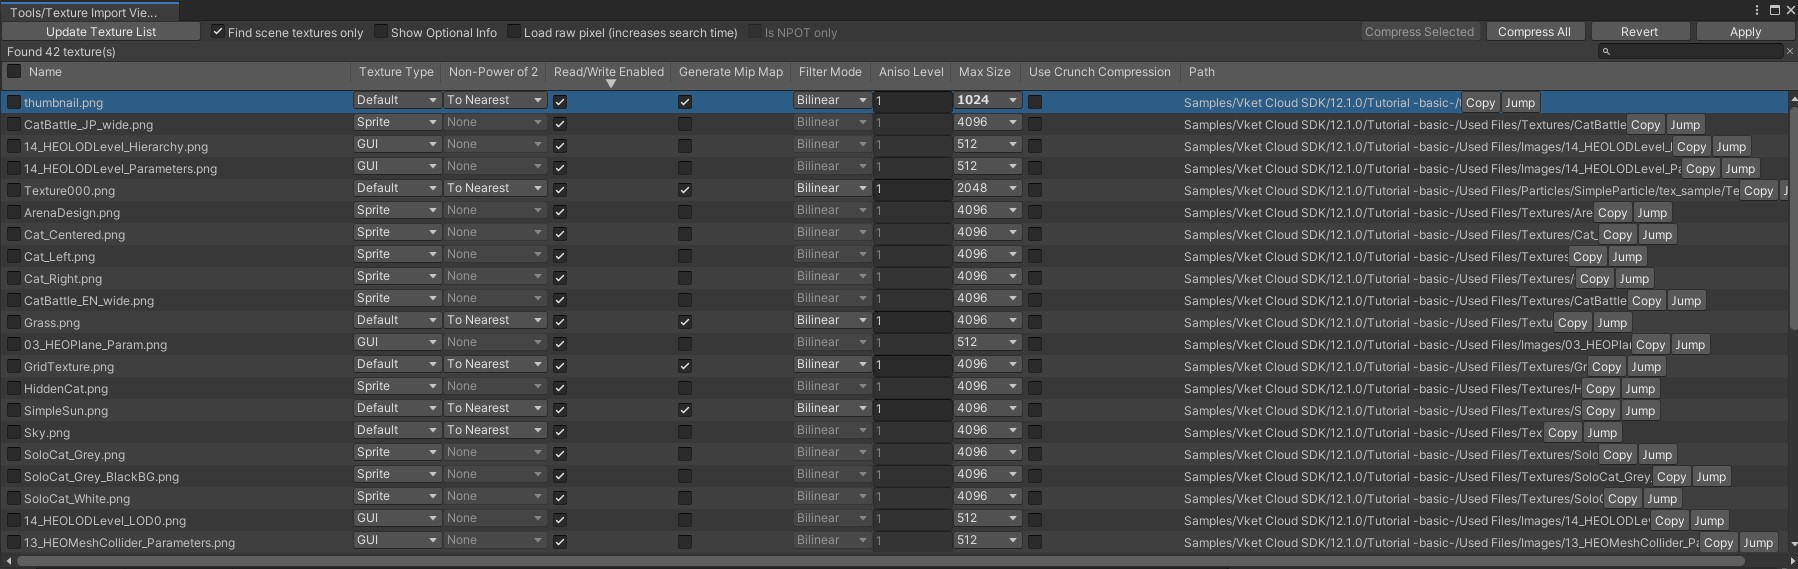Click Jump button for SoloCat_Grey_BlackBG.png
This screenshot has width=1798, height=569.
point(1711,477)
